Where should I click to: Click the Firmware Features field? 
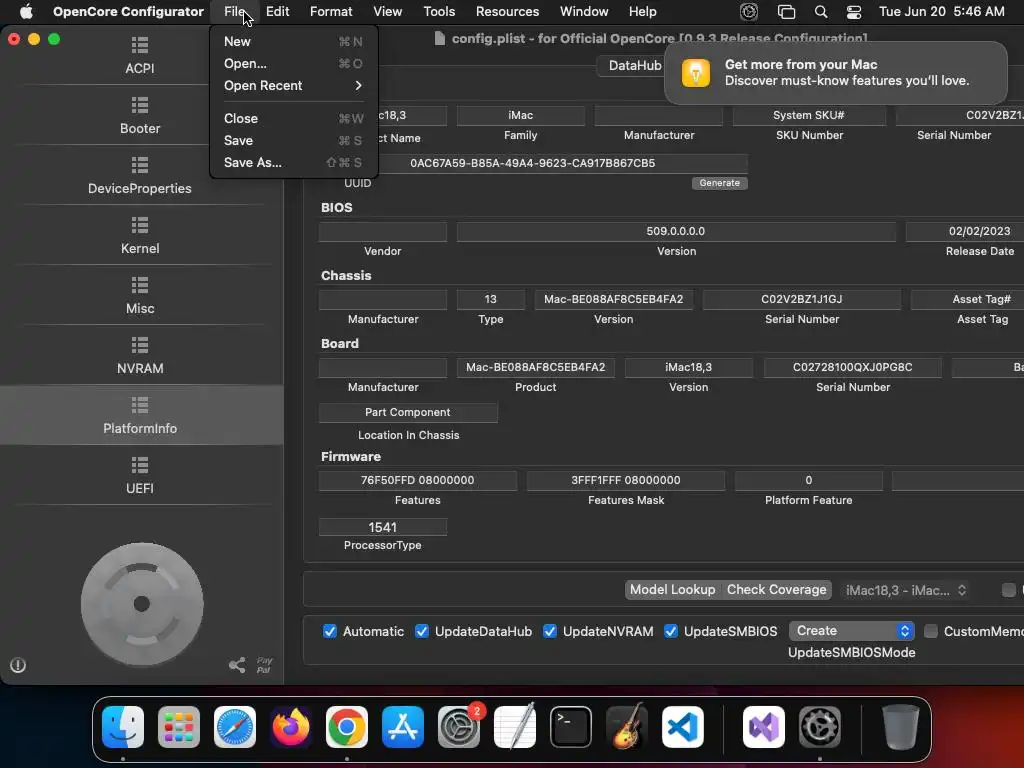417,480
